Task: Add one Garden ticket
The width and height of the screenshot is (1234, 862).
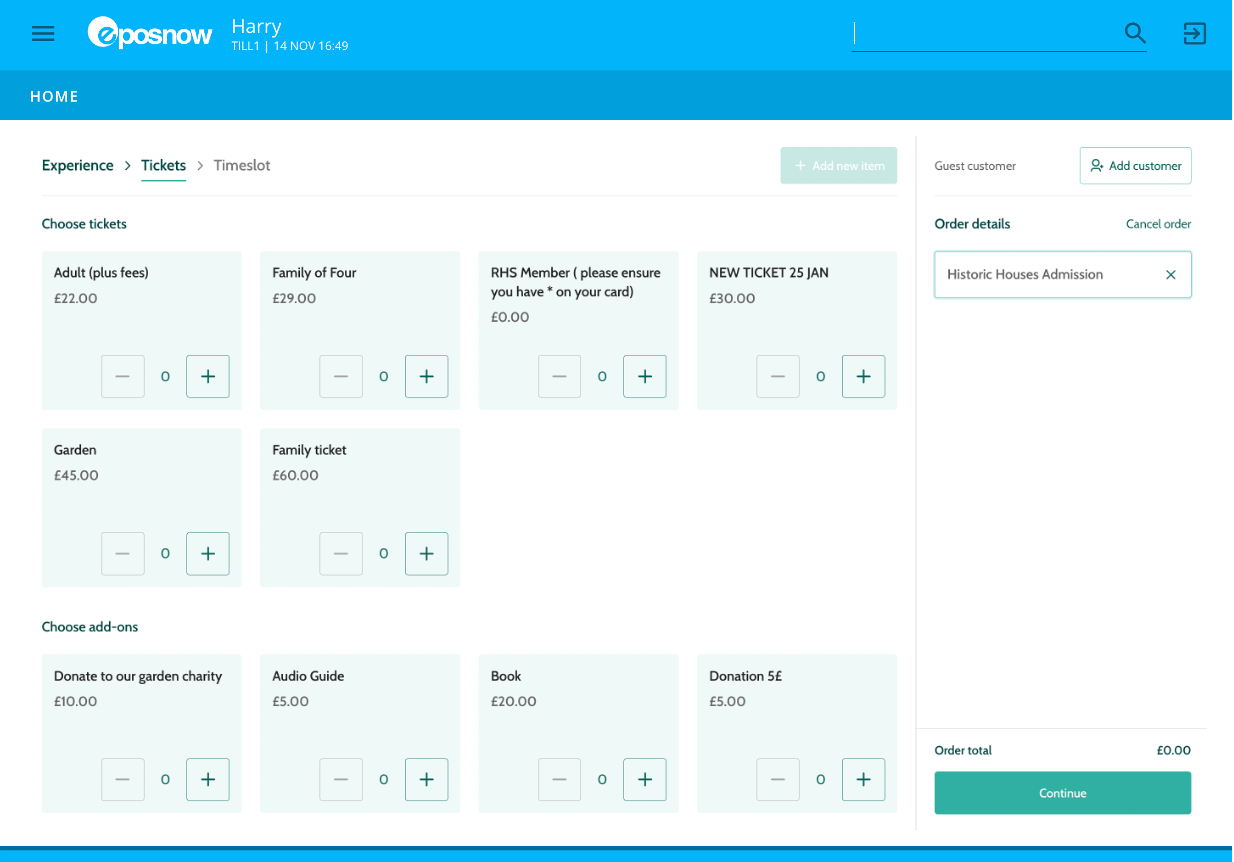Action: (x=208, y=554)
